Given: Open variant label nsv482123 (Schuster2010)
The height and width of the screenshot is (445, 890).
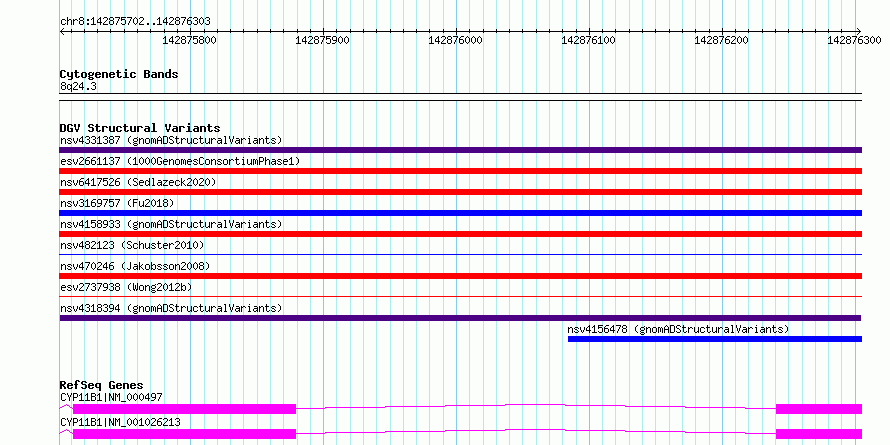Looking at the screenshot, I should pos(132,245).
